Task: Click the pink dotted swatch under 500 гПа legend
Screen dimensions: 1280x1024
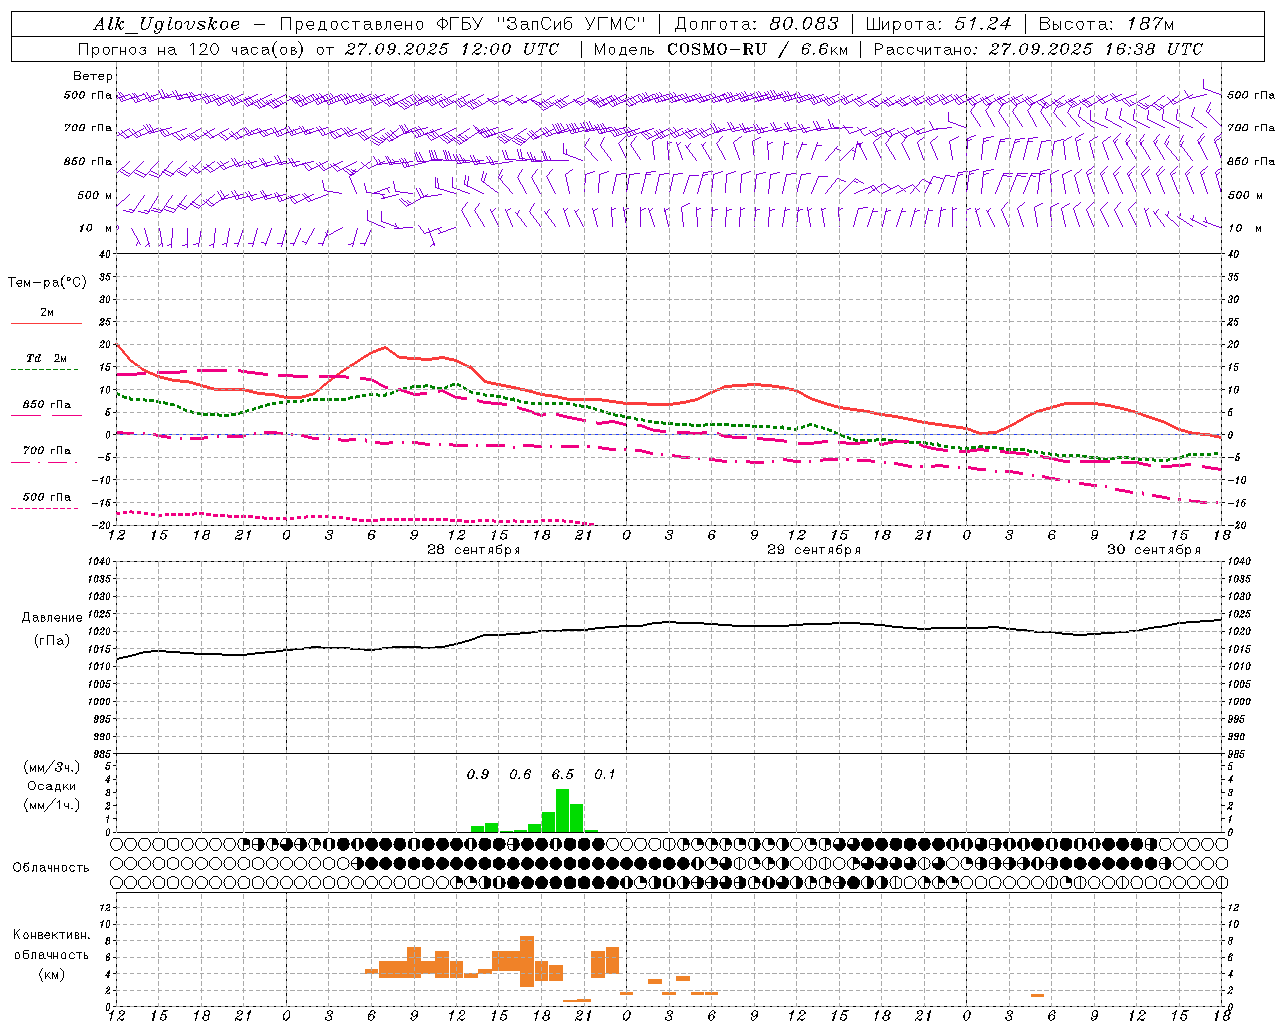Action: click(x=44, y=508)
